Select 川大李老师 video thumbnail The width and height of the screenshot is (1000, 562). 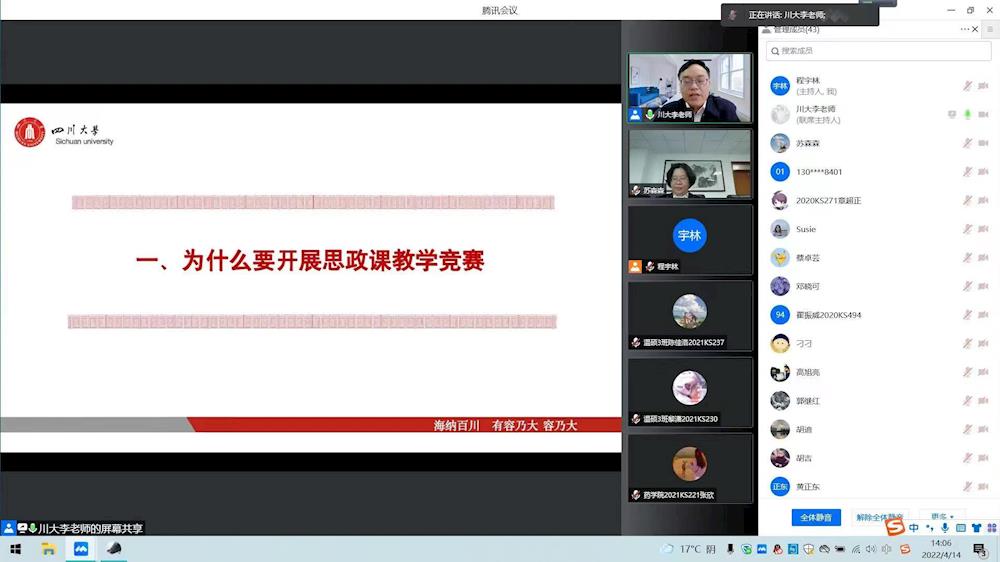click(x=689, y=88)
